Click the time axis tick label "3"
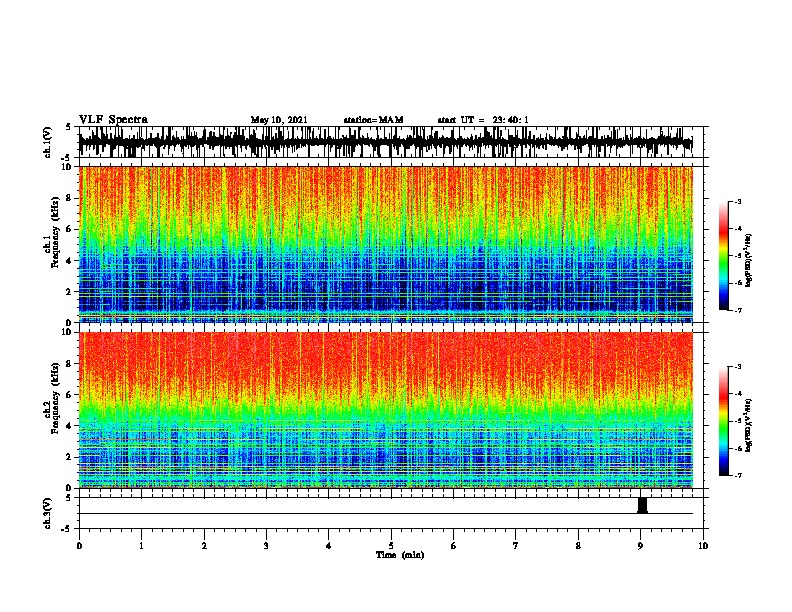This screenshot has height=612, width=792. point(266,545)
